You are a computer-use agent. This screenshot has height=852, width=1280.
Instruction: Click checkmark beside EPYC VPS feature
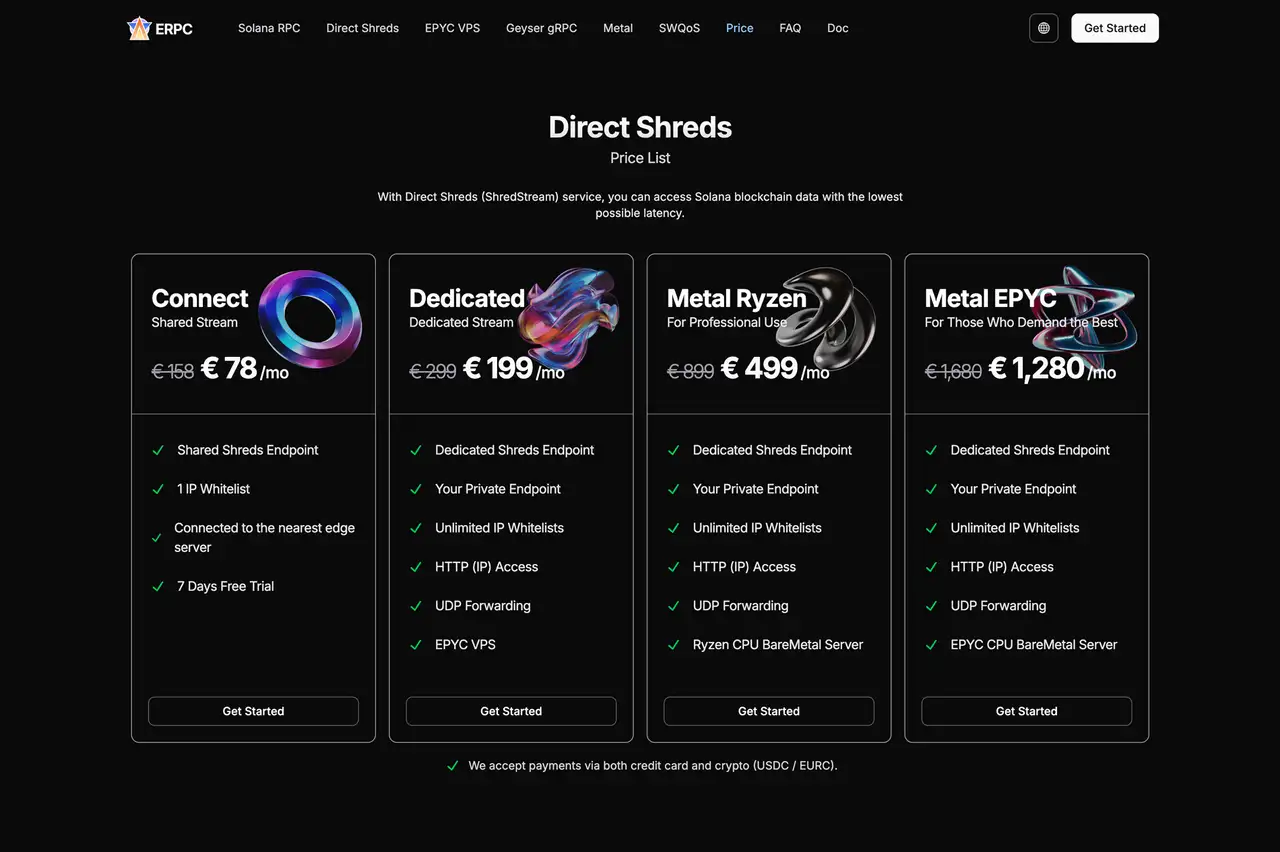(416, 645)
